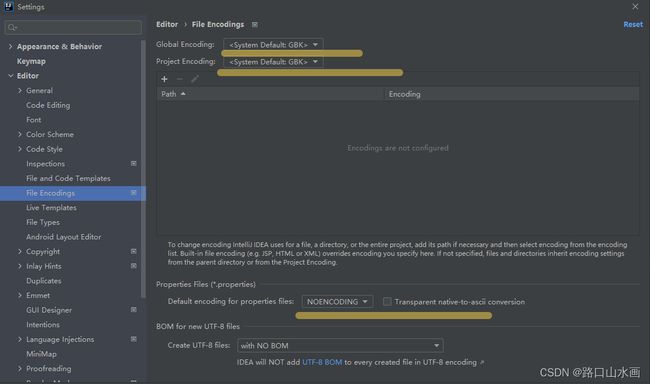Expand the Code Style node
650x384 pixels.
(x=19, y=149)
